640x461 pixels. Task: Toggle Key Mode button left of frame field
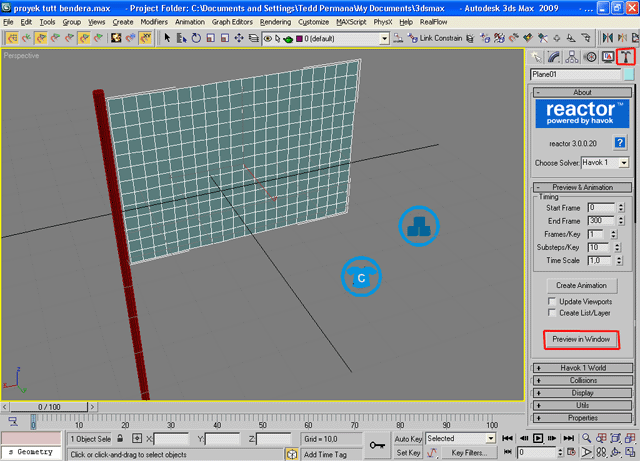click(x=507, y=452)
